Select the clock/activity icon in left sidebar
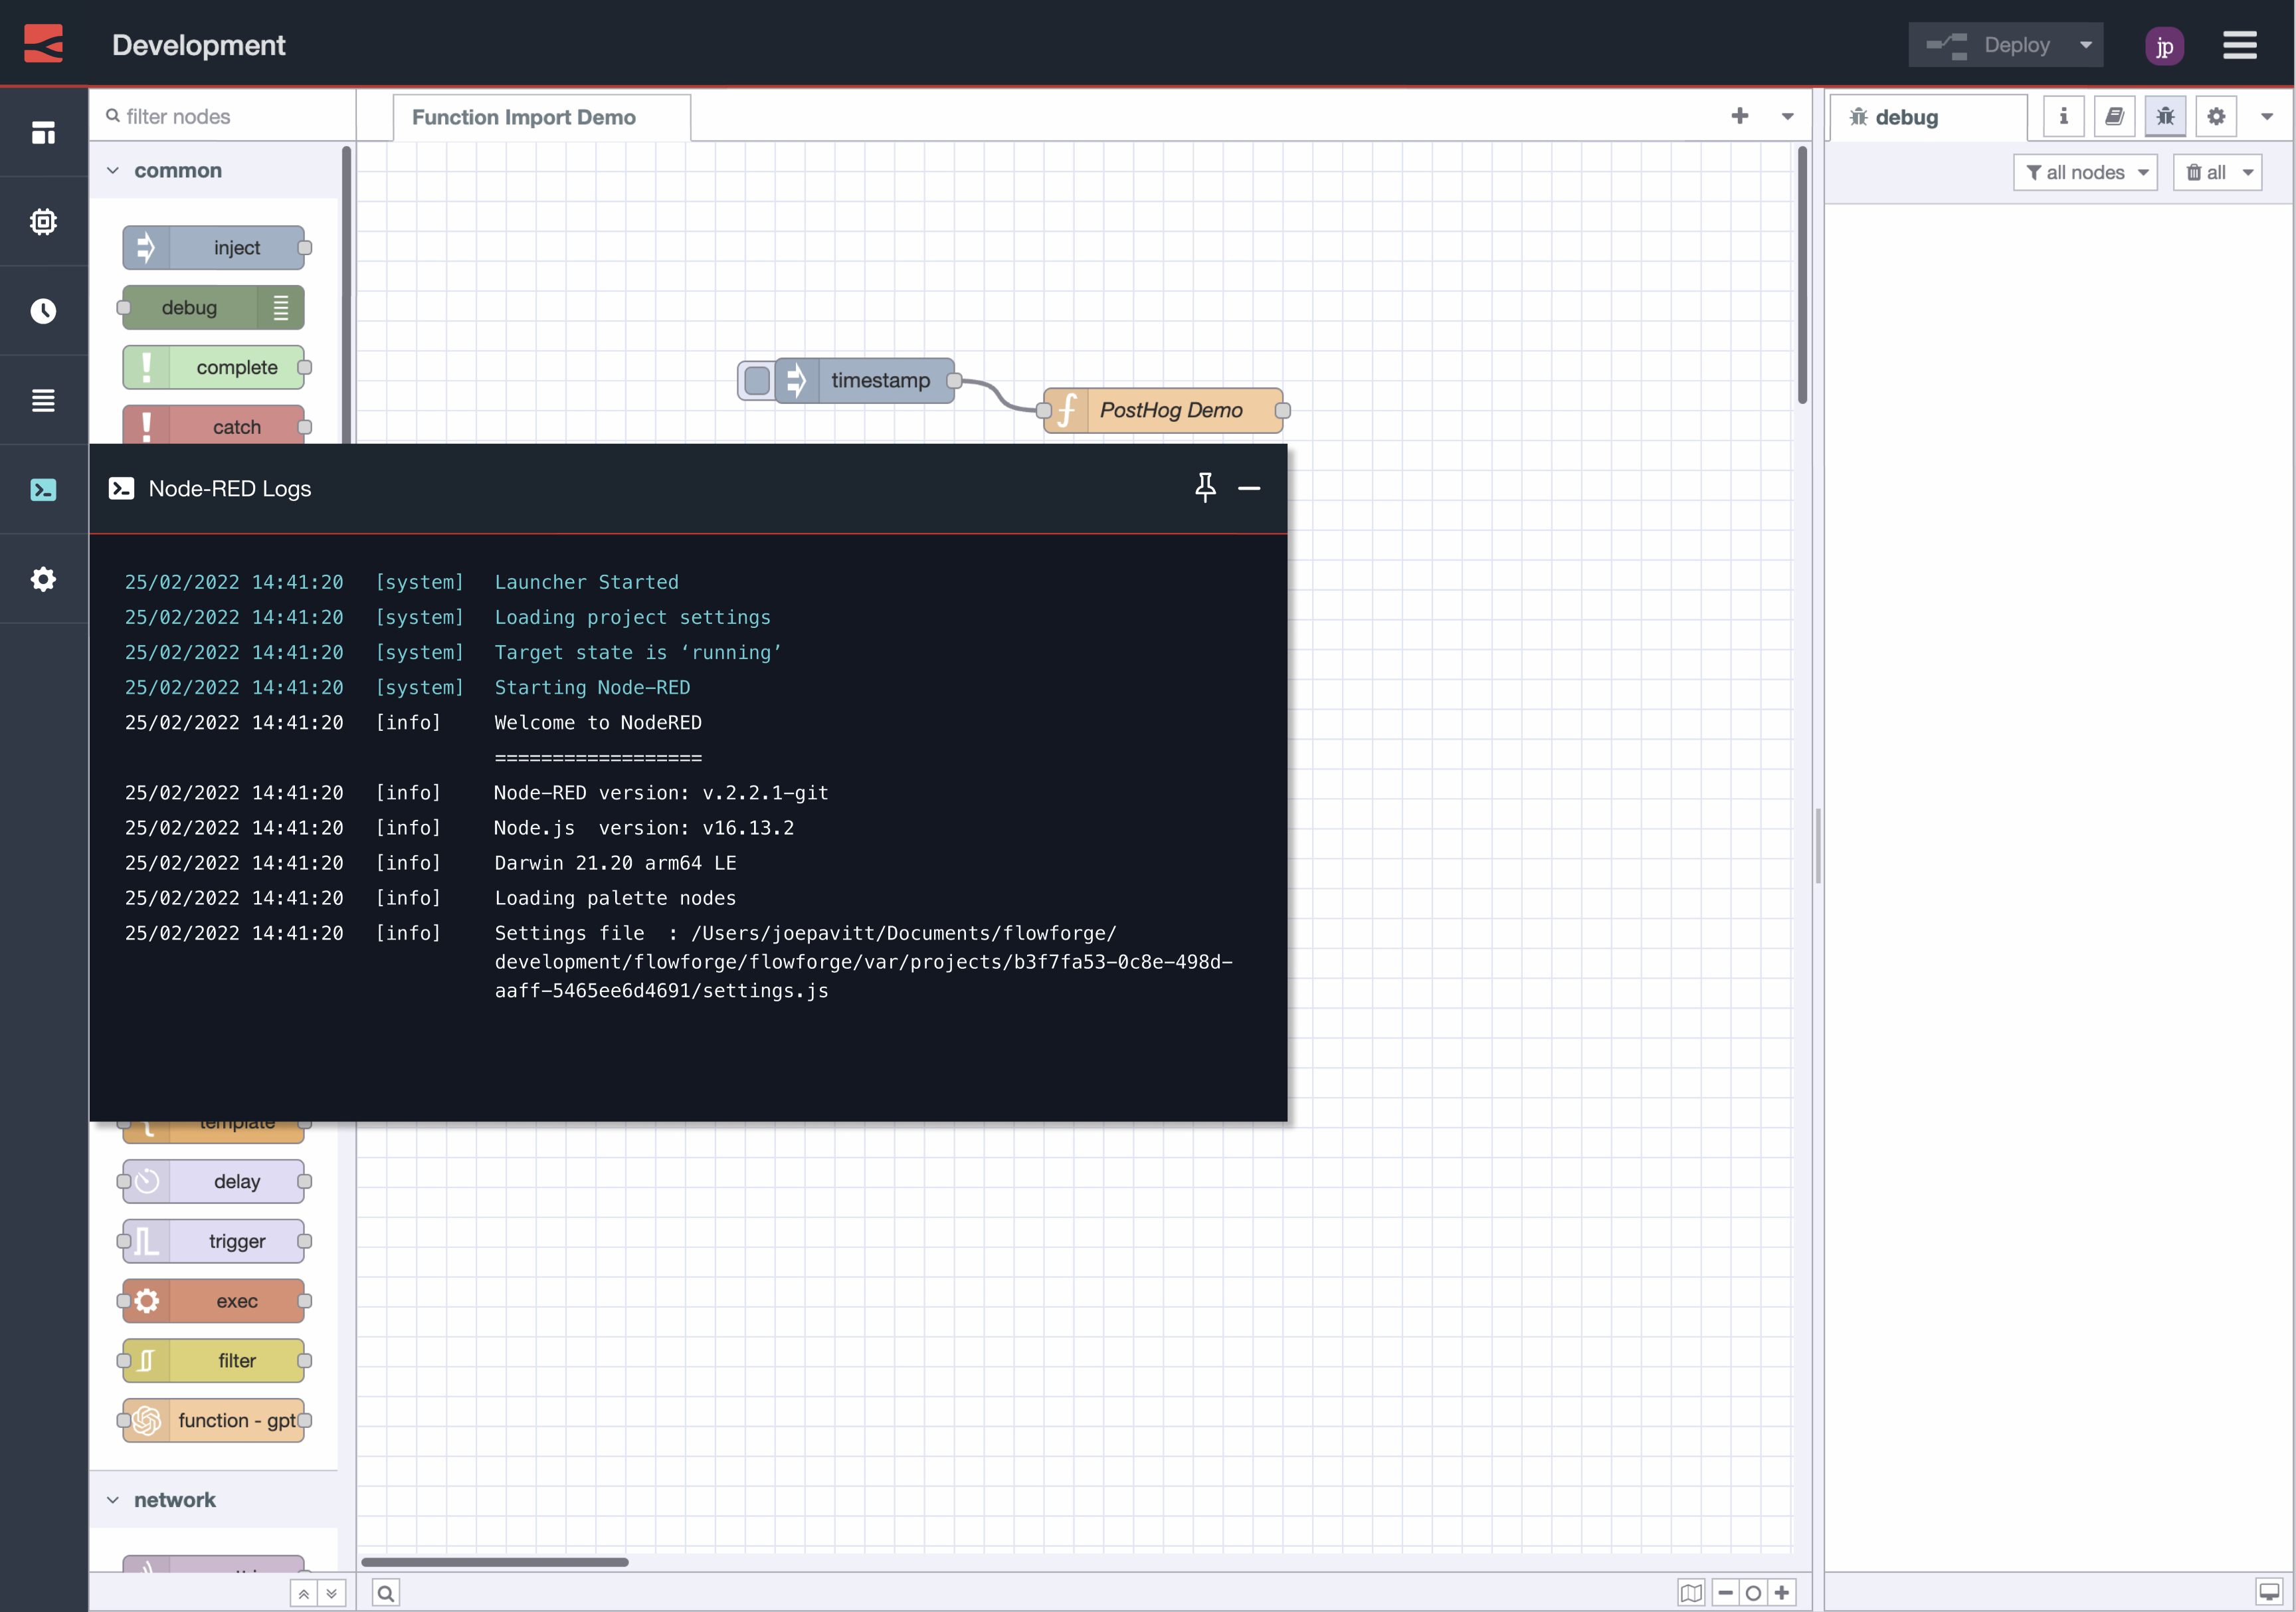Screen dimensions: 2296x1612 44,310
